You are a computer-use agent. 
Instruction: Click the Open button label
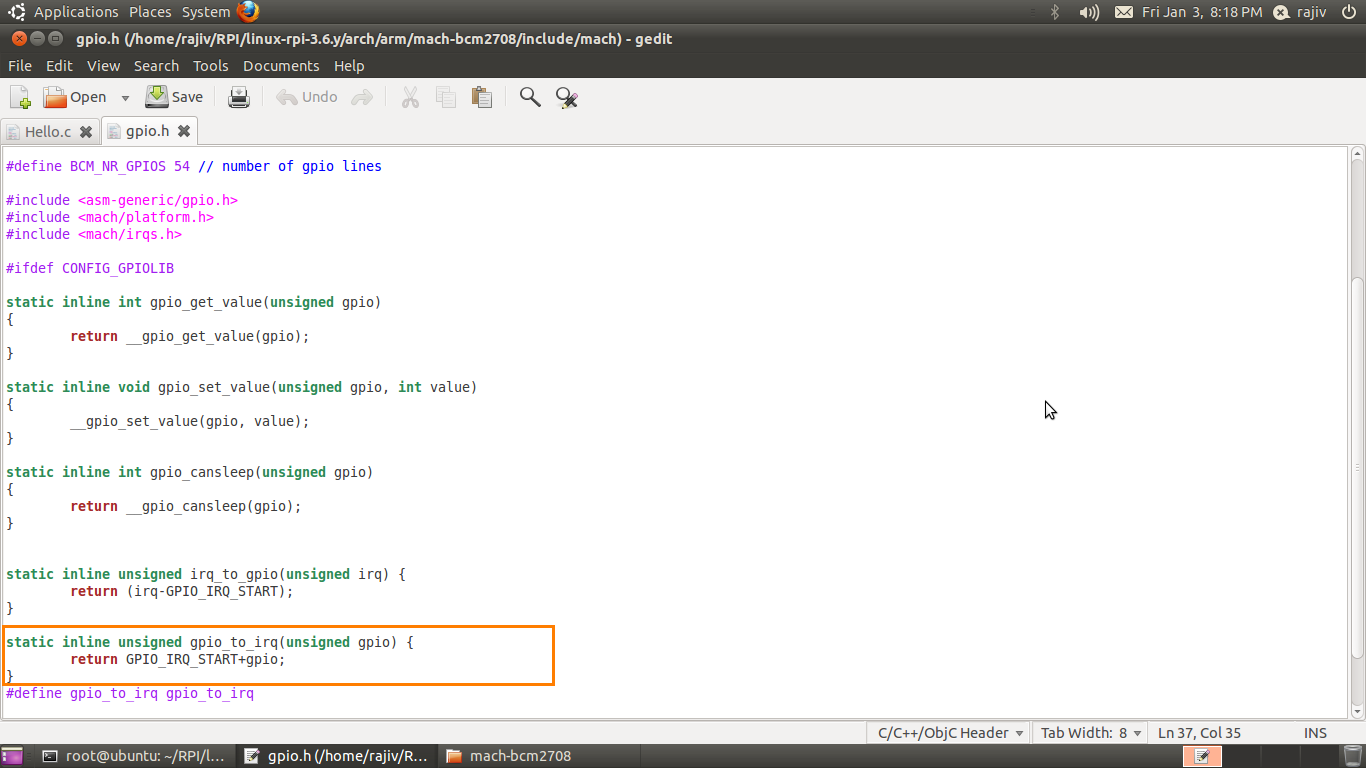pyautogui.click(x=88, y=96)
